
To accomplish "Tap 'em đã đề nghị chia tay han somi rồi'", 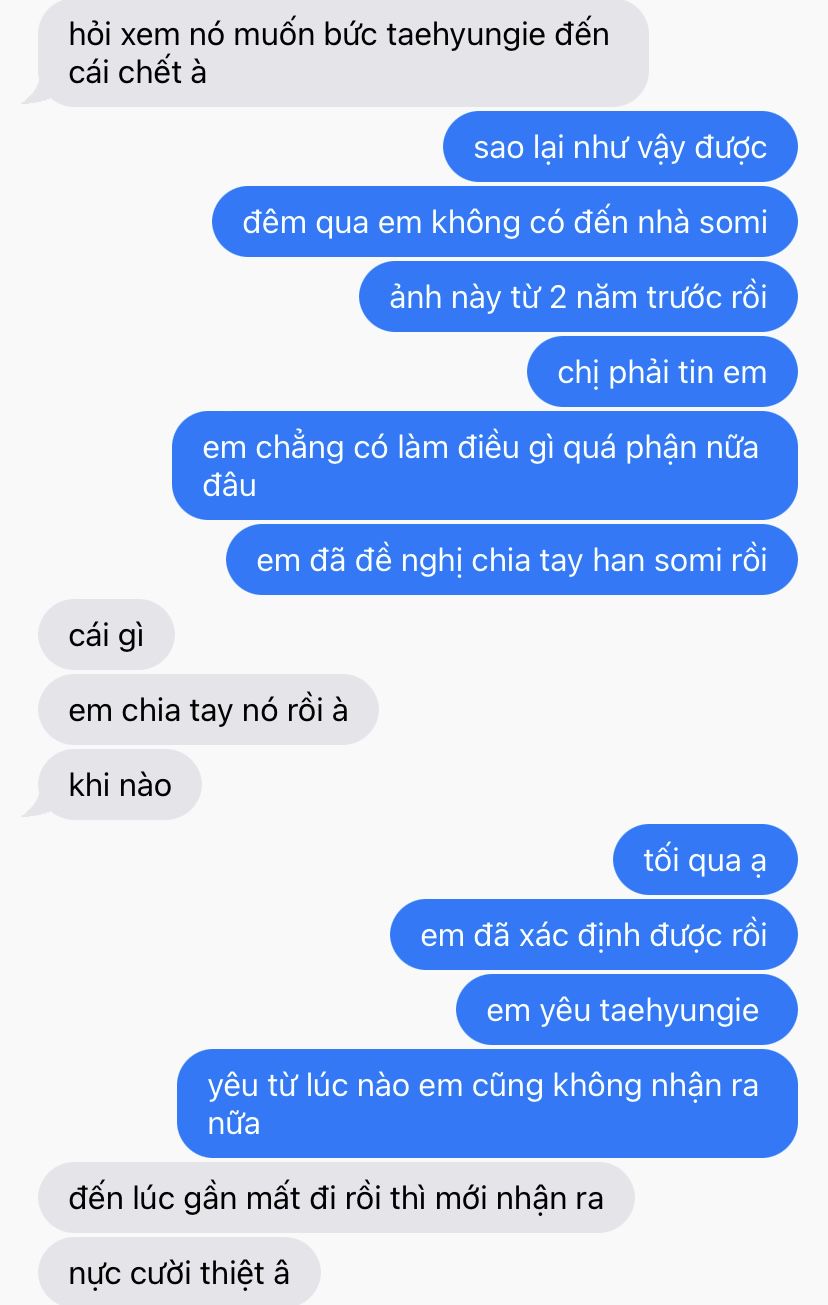I will (511, 560).
